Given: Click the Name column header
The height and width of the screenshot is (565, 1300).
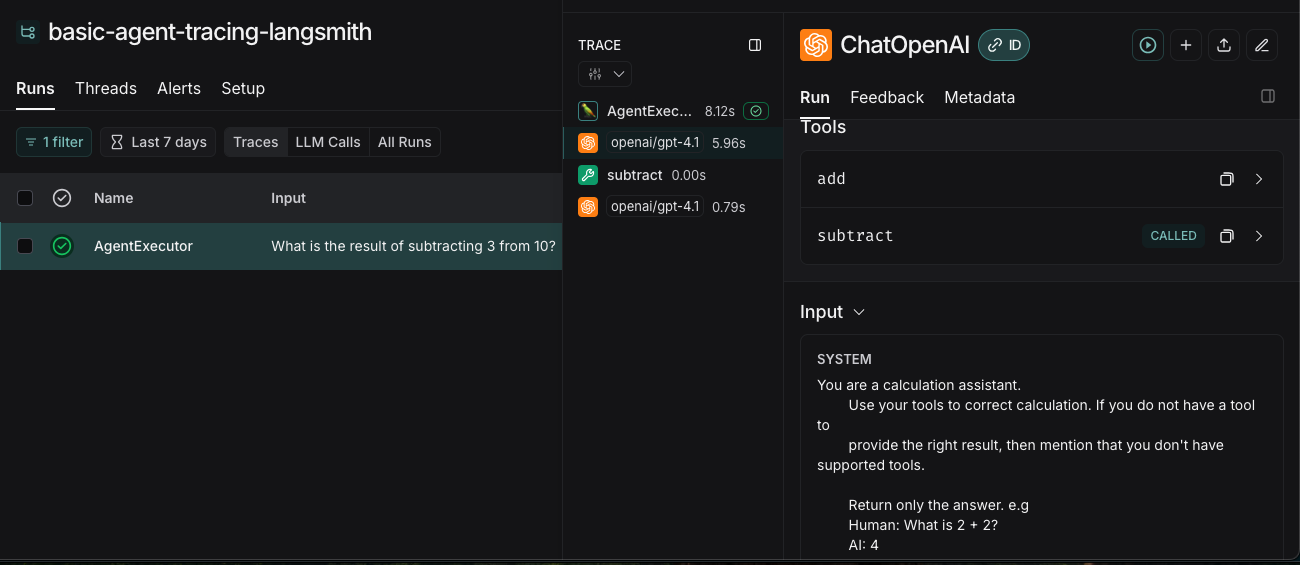Looking at the screenshot, I should pyautogui.click(x=114, y=198).
